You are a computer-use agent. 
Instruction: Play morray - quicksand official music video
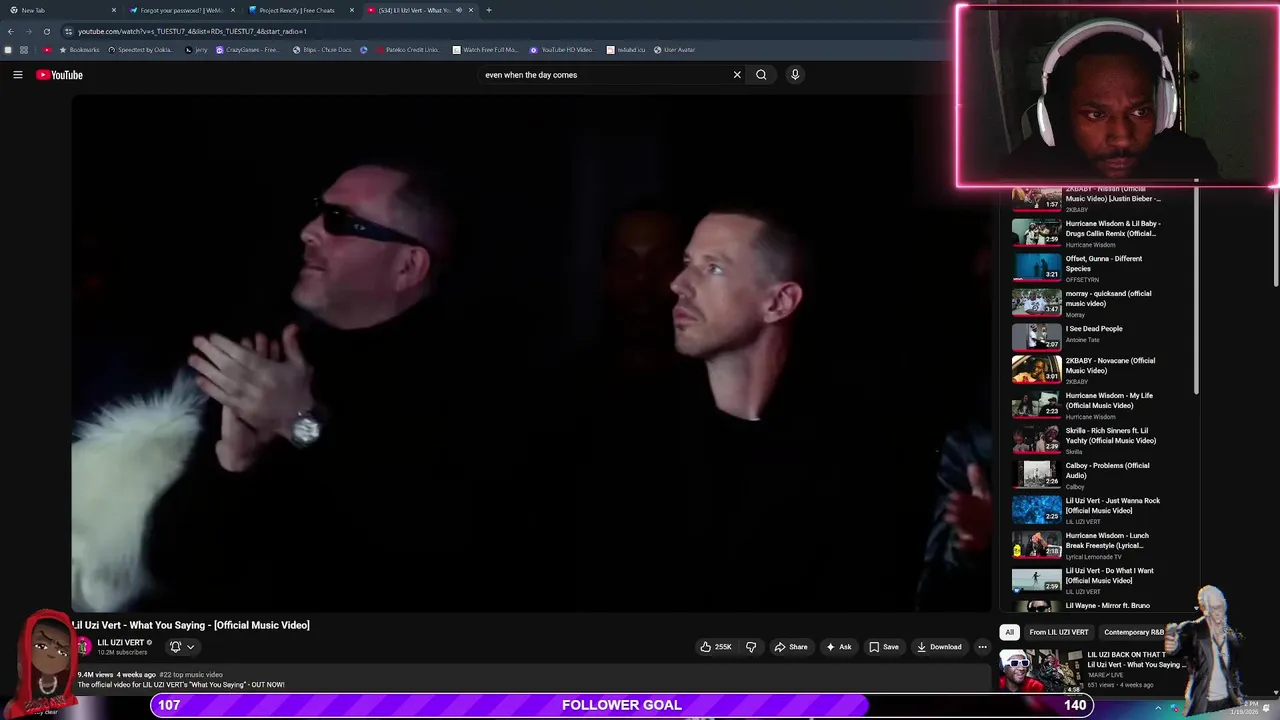pos(1088,302)
